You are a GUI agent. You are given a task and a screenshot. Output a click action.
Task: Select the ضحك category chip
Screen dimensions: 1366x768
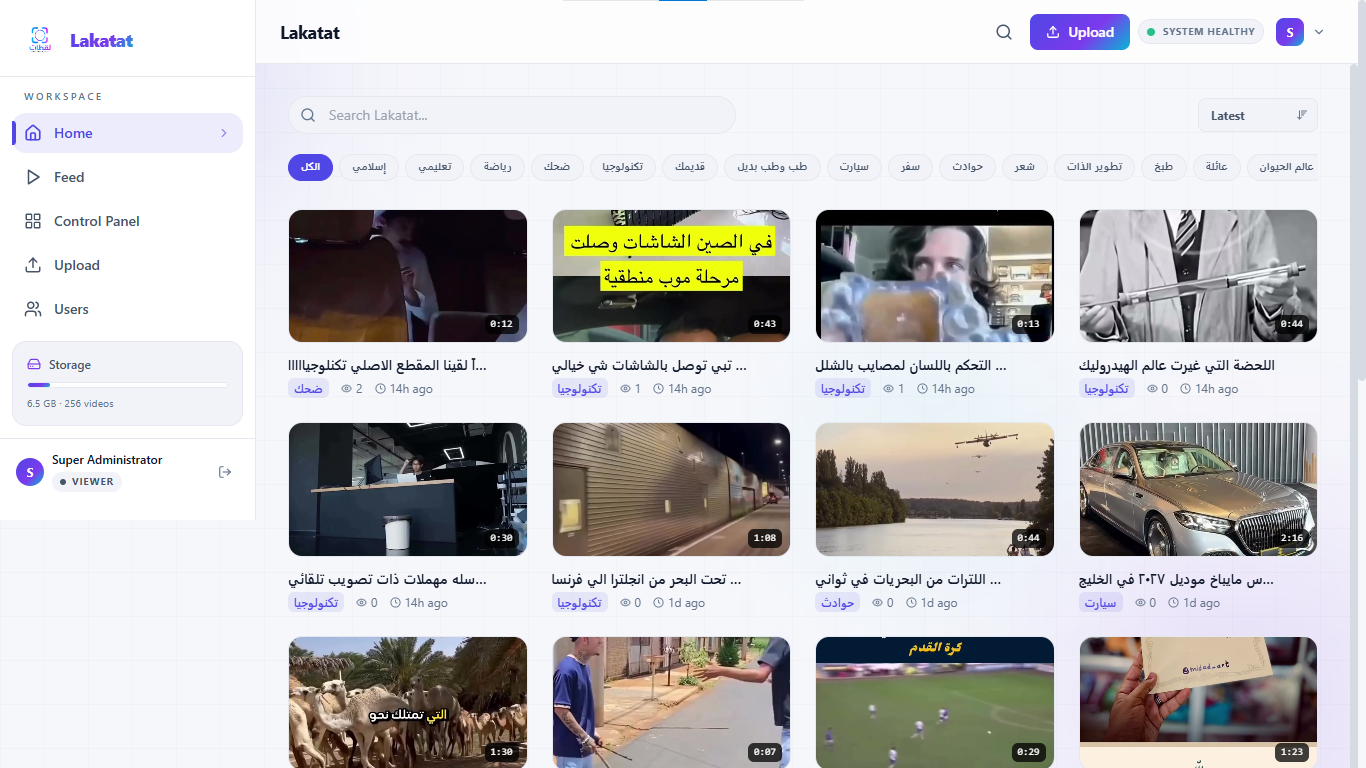point(557,167)
